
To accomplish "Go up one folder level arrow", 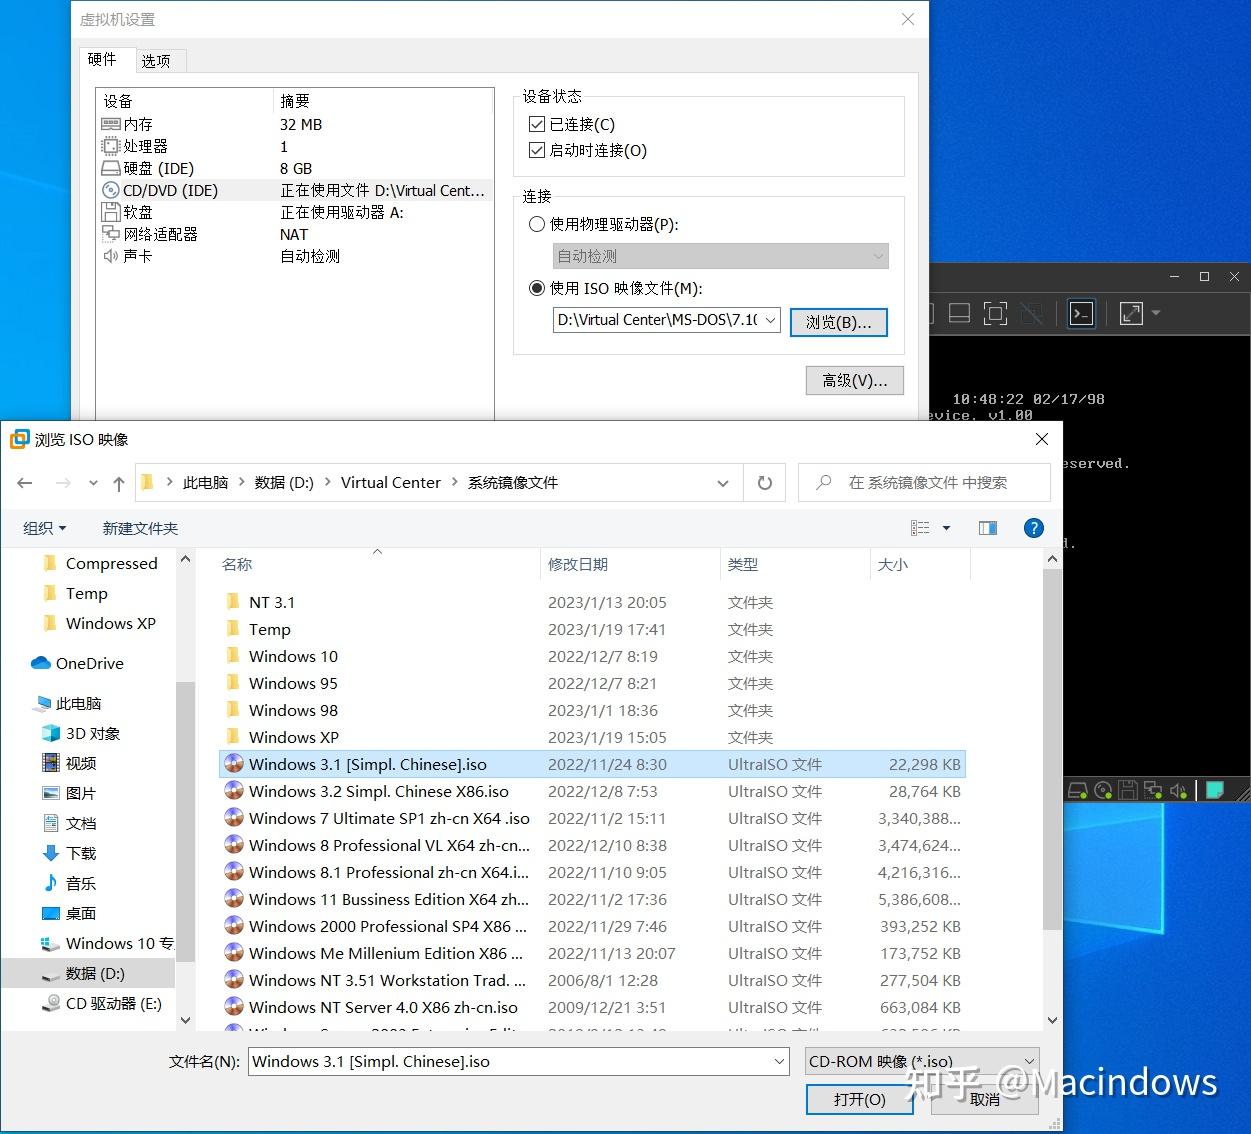I will click(x=119, y=483).
